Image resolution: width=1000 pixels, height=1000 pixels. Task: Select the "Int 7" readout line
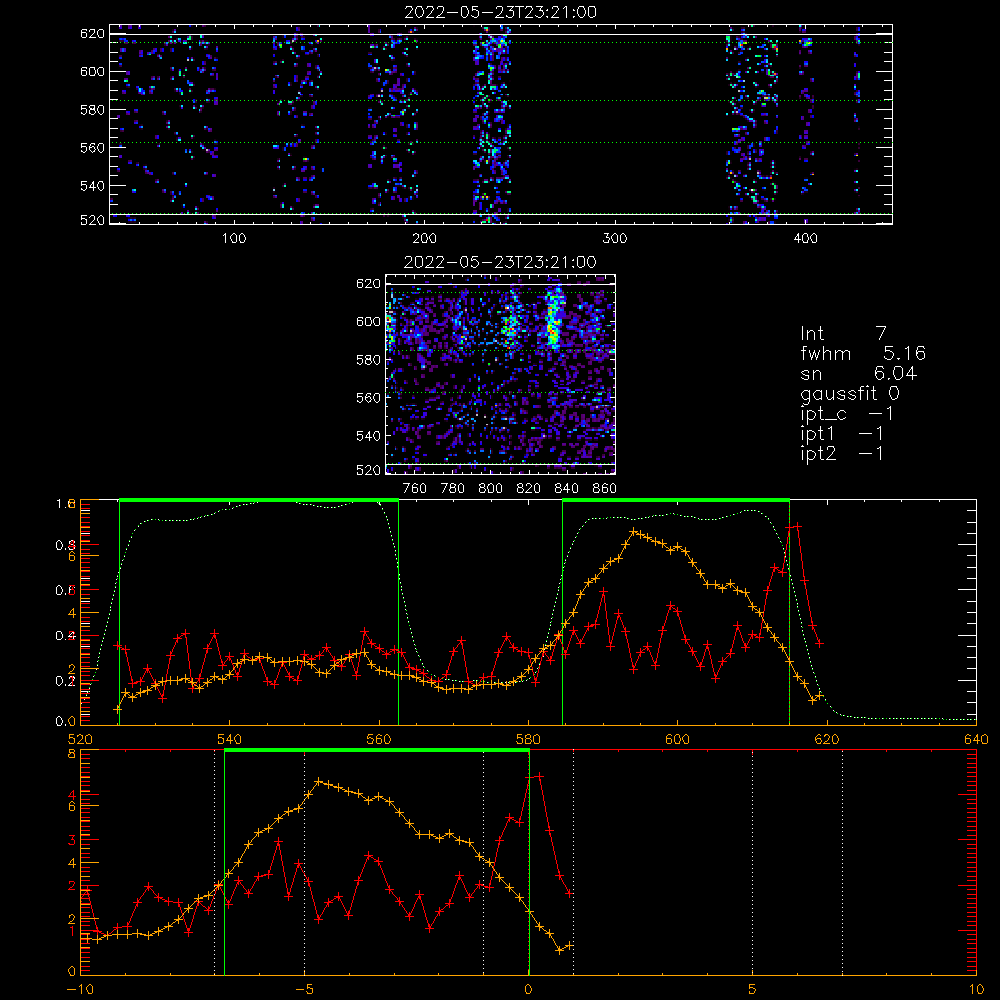(x=843, y=334)
